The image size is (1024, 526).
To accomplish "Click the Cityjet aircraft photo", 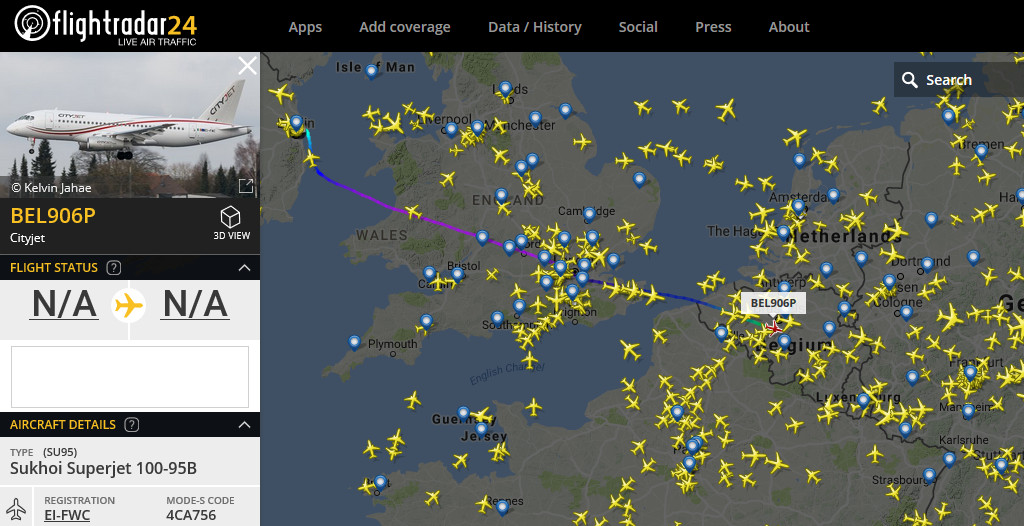I will click(130, 125).
